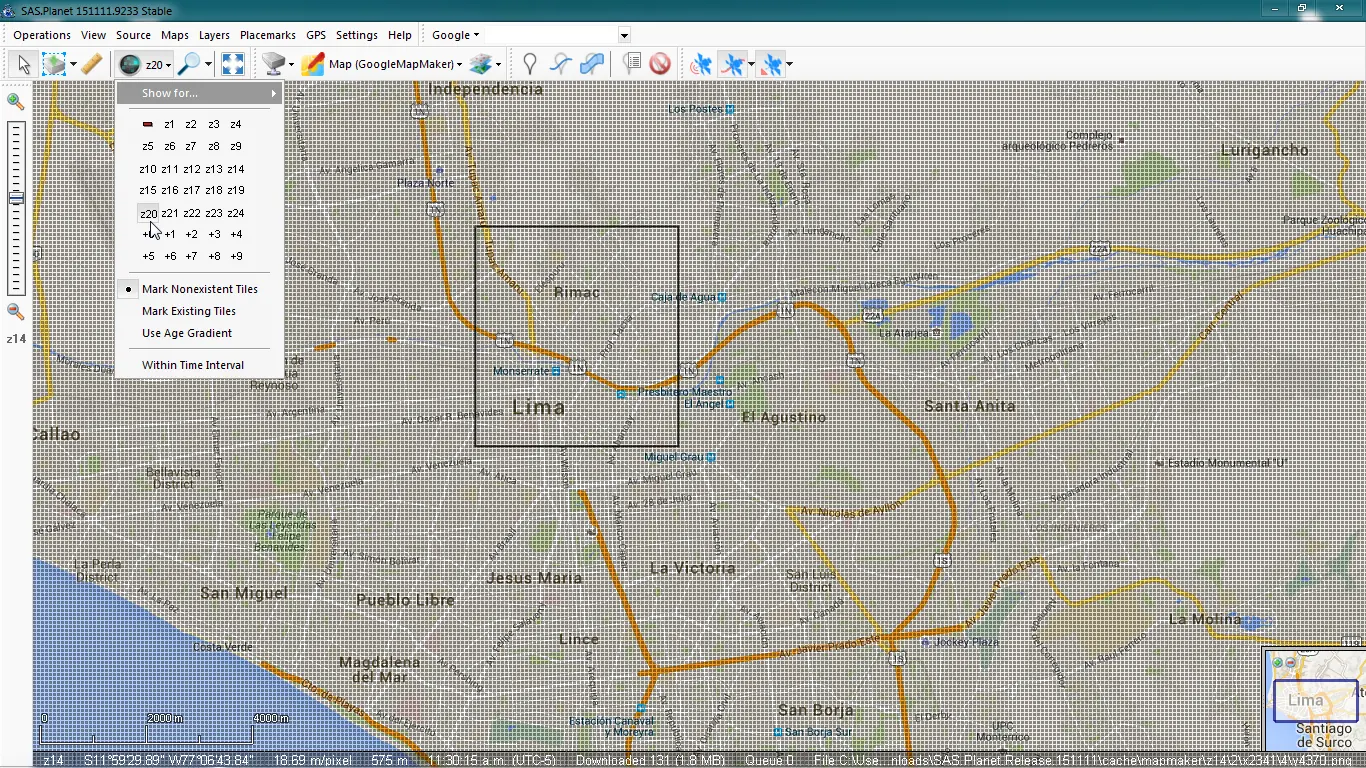This screenshot has height=768, width=1366.
Task: Choose z24 fill zoom level
Action: (x=236, y=213)
